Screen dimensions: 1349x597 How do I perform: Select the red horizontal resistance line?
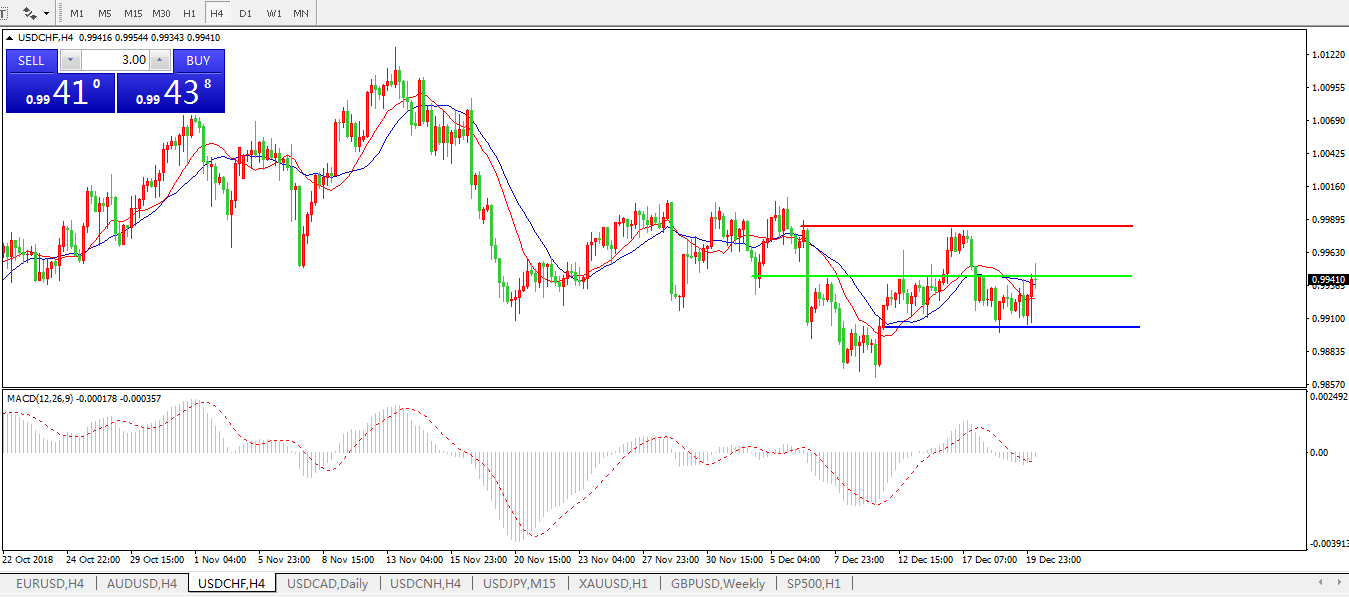[x=1000, y=226]
